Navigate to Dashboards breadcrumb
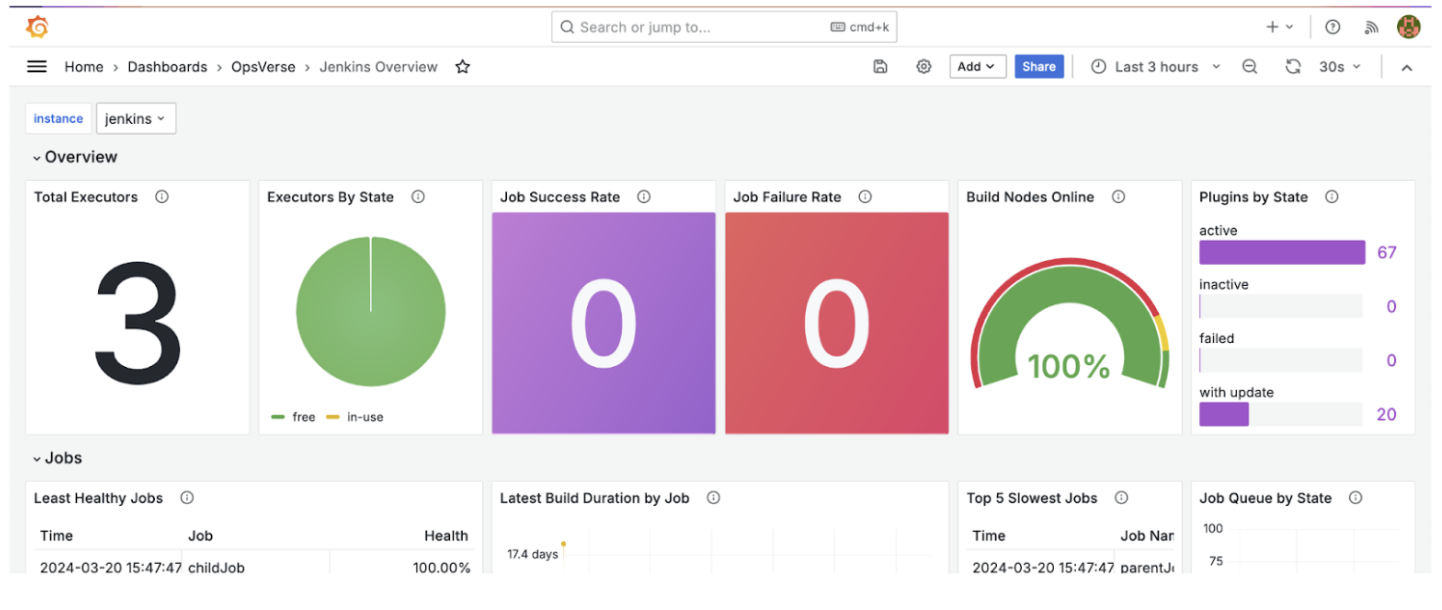Screen dimensions: 1442x610 (167, 66)
